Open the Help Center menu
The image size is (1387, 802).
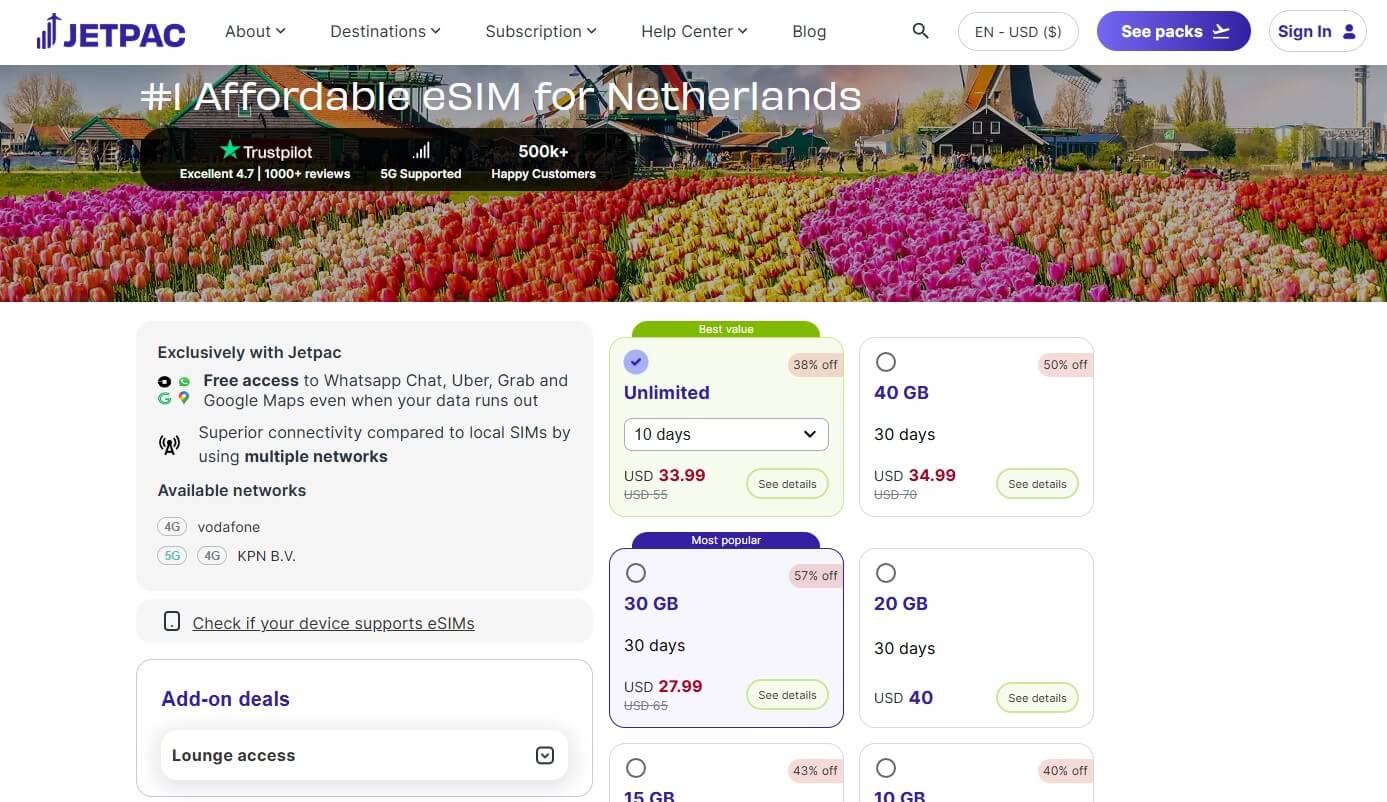coord(693,31)
